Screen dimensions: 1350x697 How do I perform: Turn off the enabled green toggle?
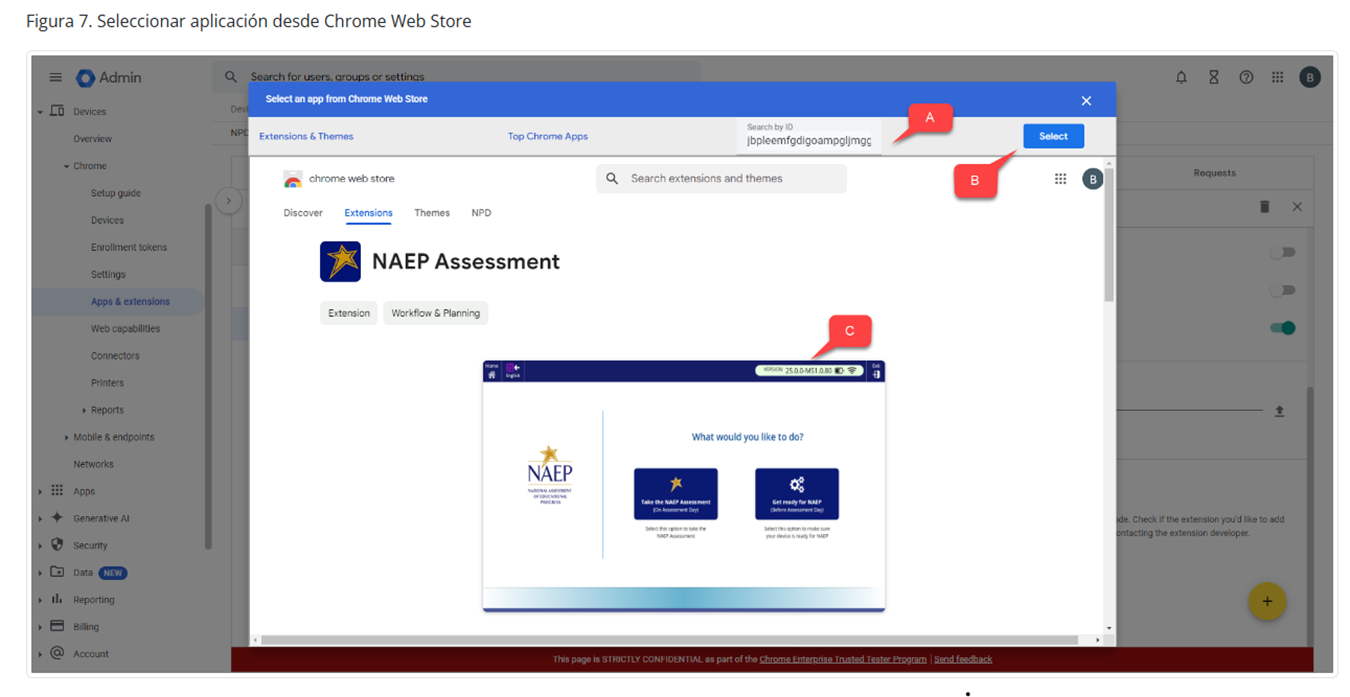click(x=1283, y=328)
